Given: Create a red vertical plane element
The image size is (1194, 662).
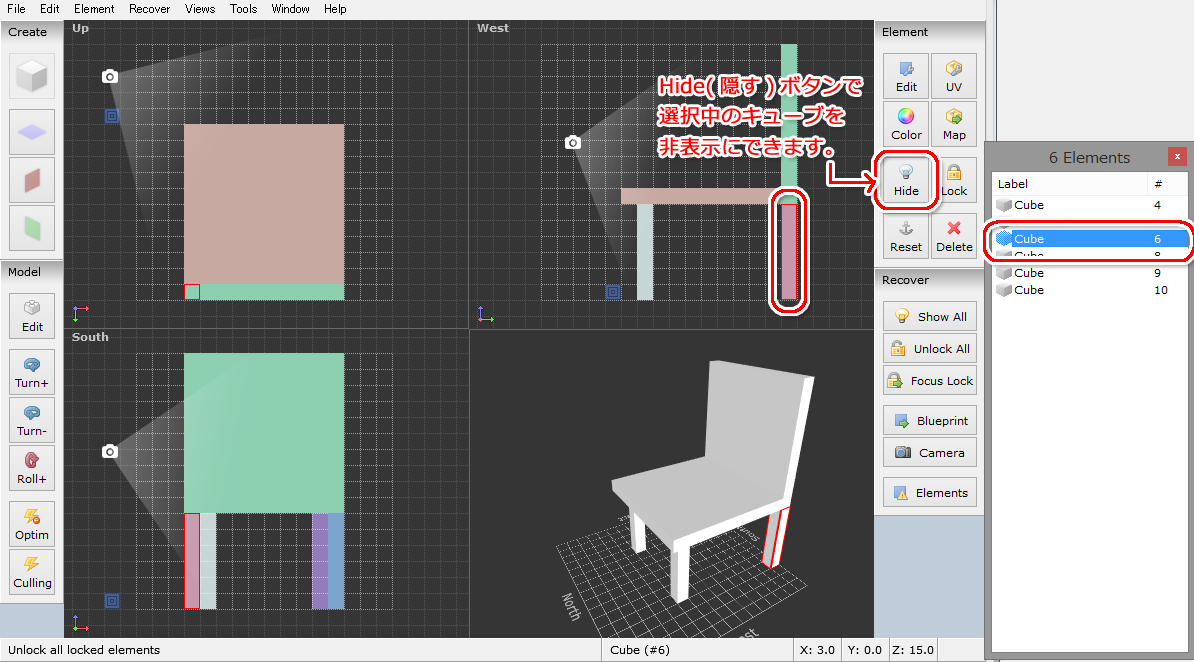Looking at the screenshot, I should point(32,181).
